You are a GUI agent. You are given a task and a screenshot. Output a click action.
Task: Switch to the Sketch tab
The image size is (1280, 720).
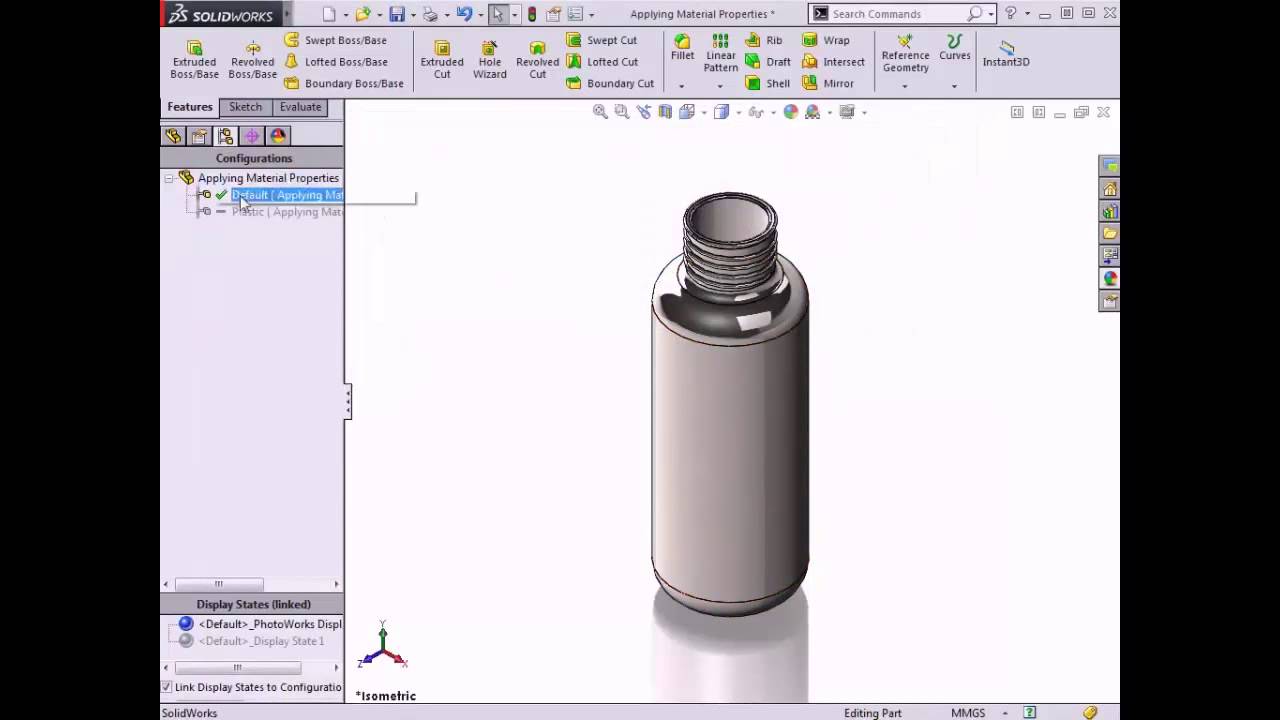[245, 107]
